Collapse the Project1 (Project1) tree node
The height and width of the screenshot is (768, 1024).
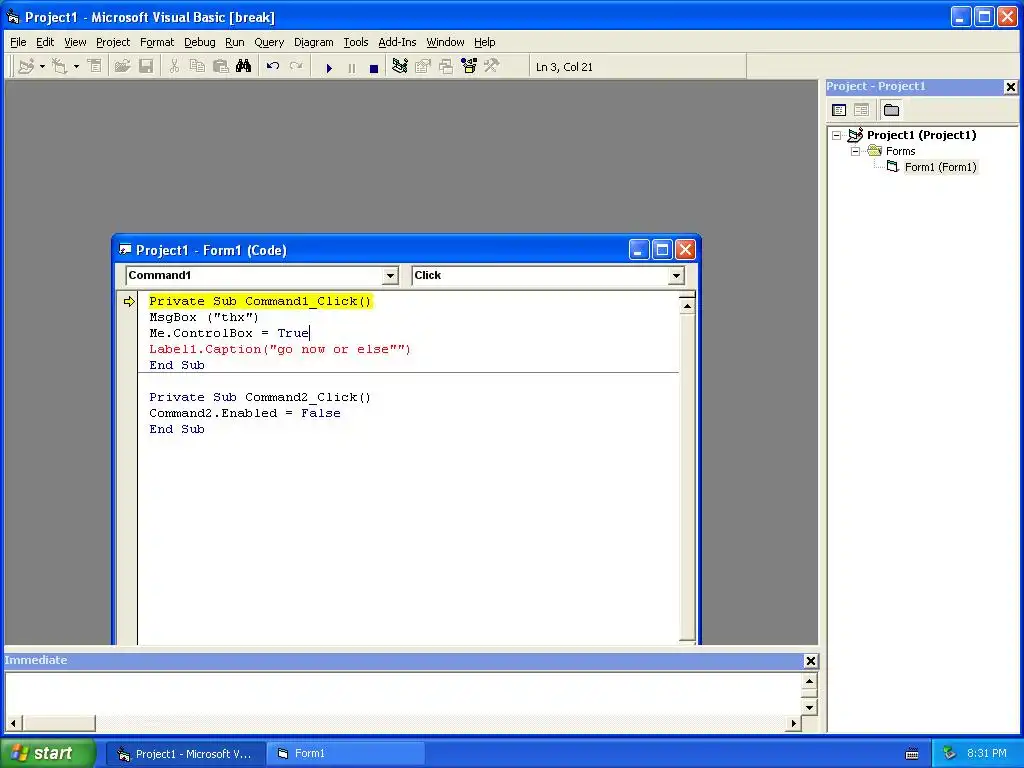click(837, 135)
